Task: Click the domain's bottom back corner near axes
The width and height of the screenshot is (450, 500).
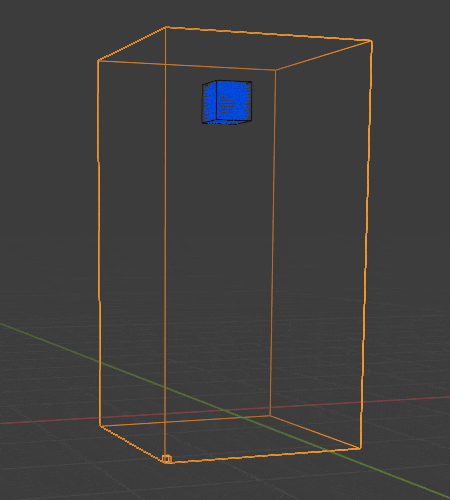Action: pyautogui.click(x=270, y=416)
